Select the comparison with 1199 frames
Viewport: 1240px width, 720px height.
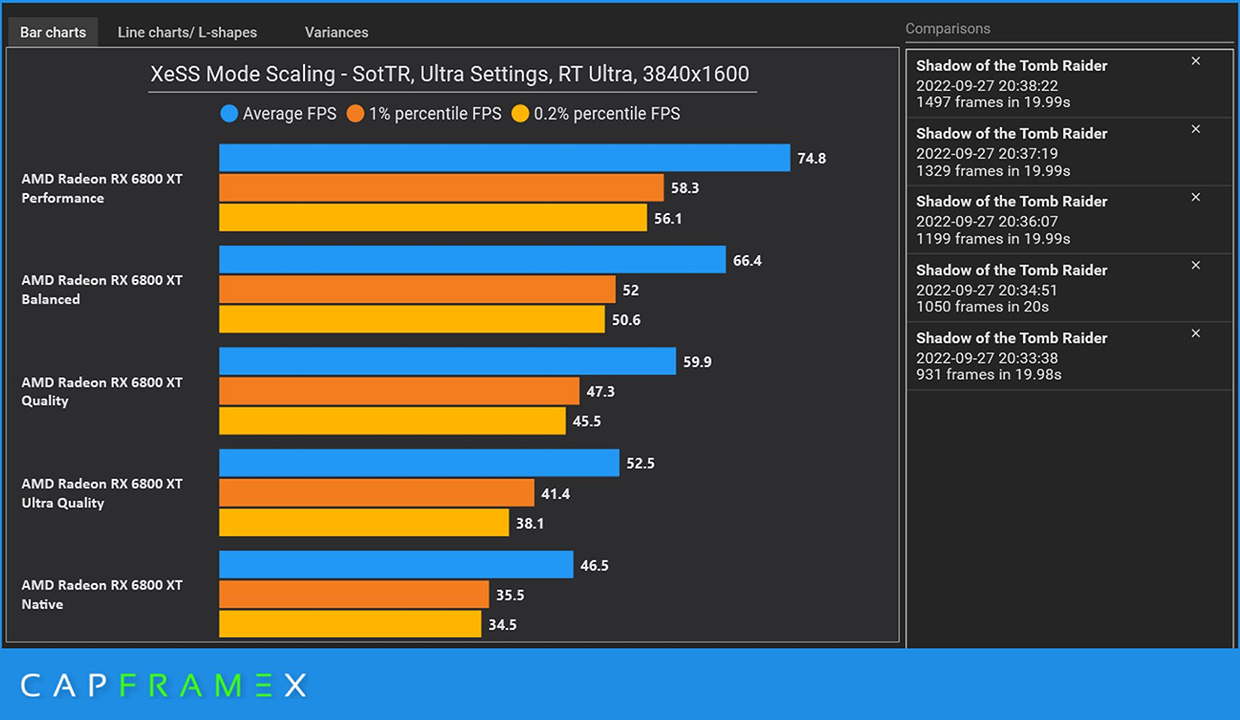click(x=1069, y=220)
